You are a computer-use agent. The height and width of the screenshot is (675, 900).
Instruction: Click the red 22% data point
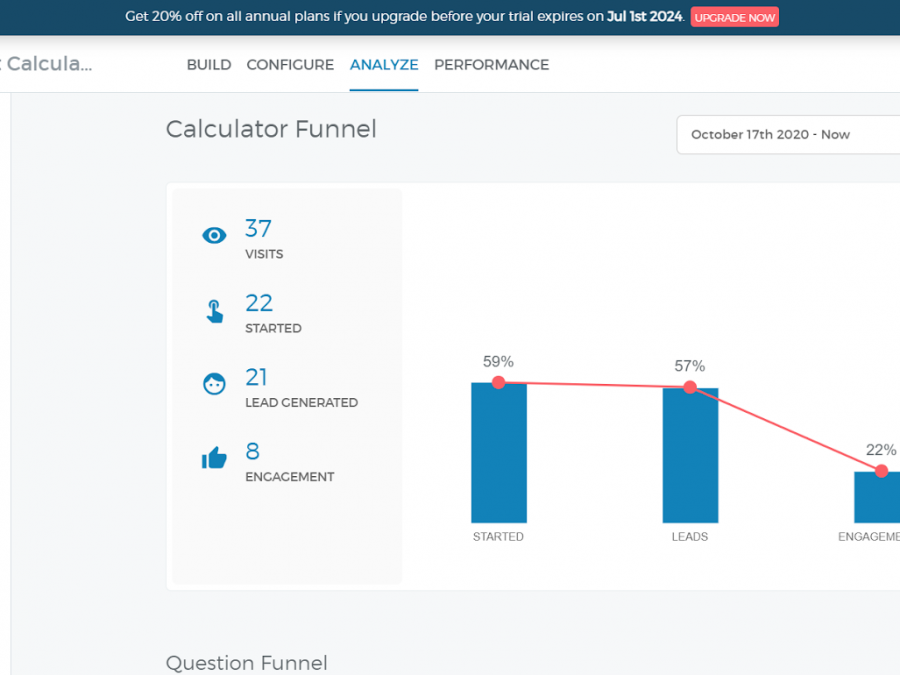click(881, 471)
